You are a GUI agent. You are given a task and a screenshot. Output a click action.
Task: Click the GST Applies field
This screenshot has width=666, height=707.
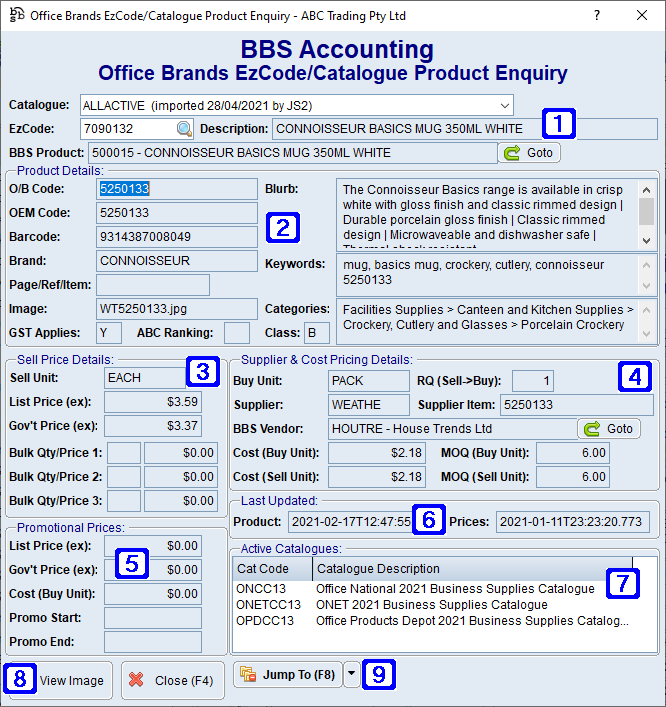pyautogui.click(x=109, y=333)
